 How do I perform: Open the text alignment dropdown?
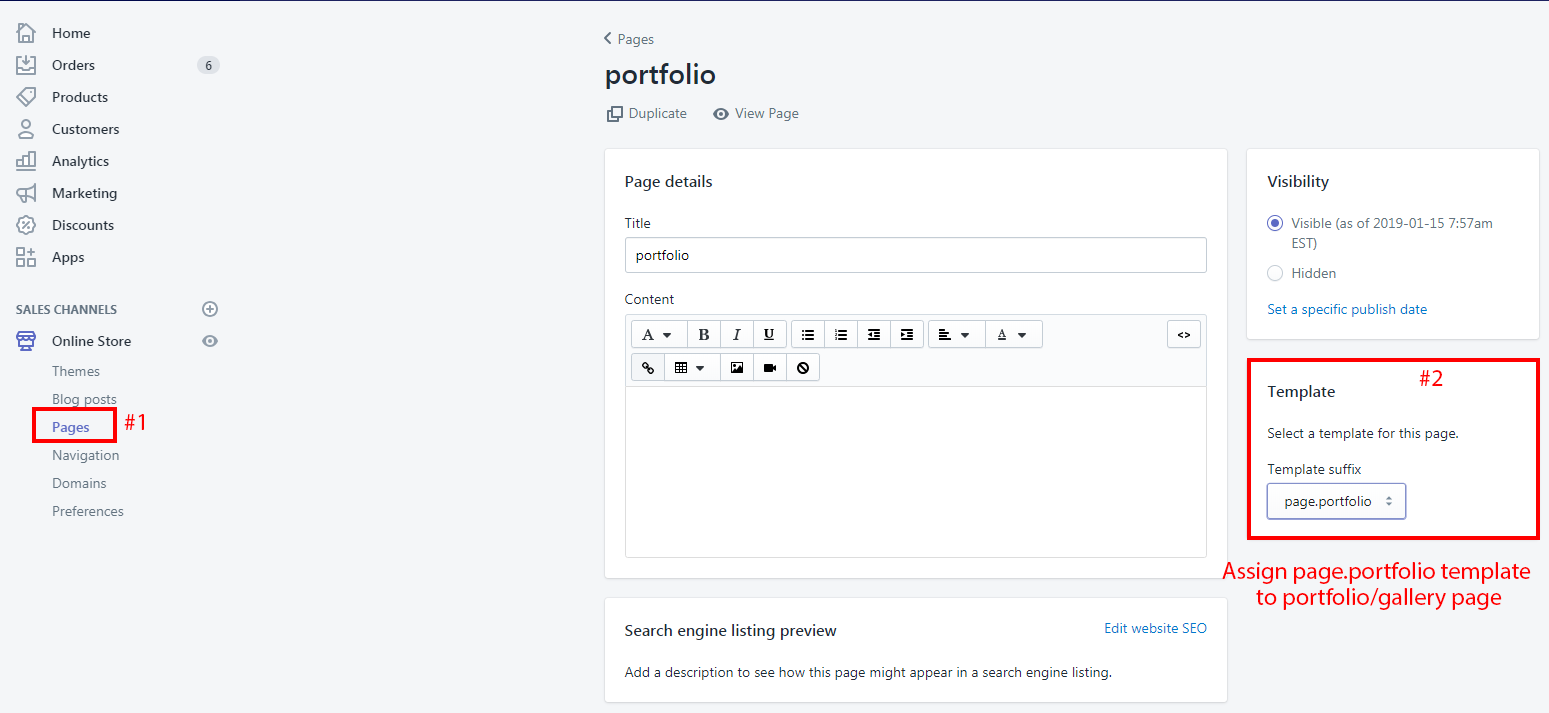955,335
